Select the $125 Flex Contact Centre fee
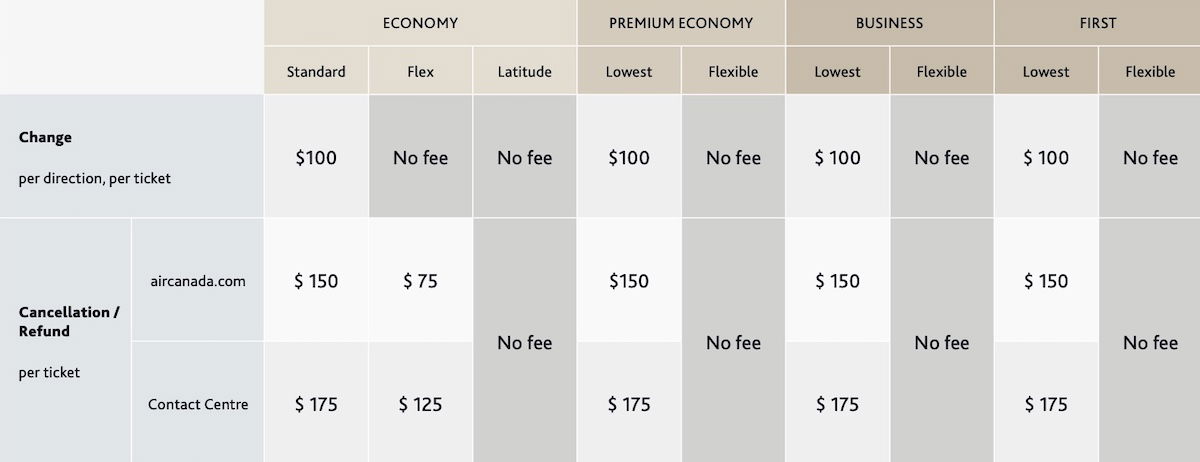This screenshot has width=1200, height=462. pyautogui.click(x=421, y=404)
